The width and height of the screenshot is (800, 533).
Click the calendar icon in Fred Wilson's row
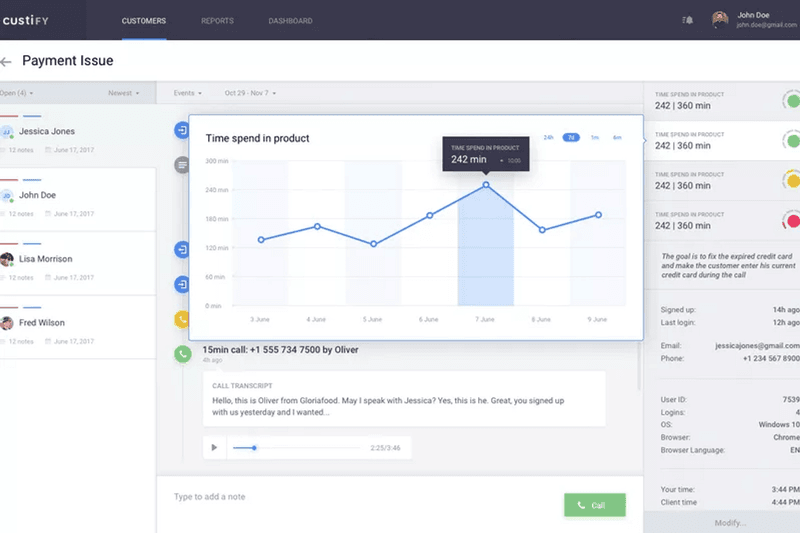48,341
